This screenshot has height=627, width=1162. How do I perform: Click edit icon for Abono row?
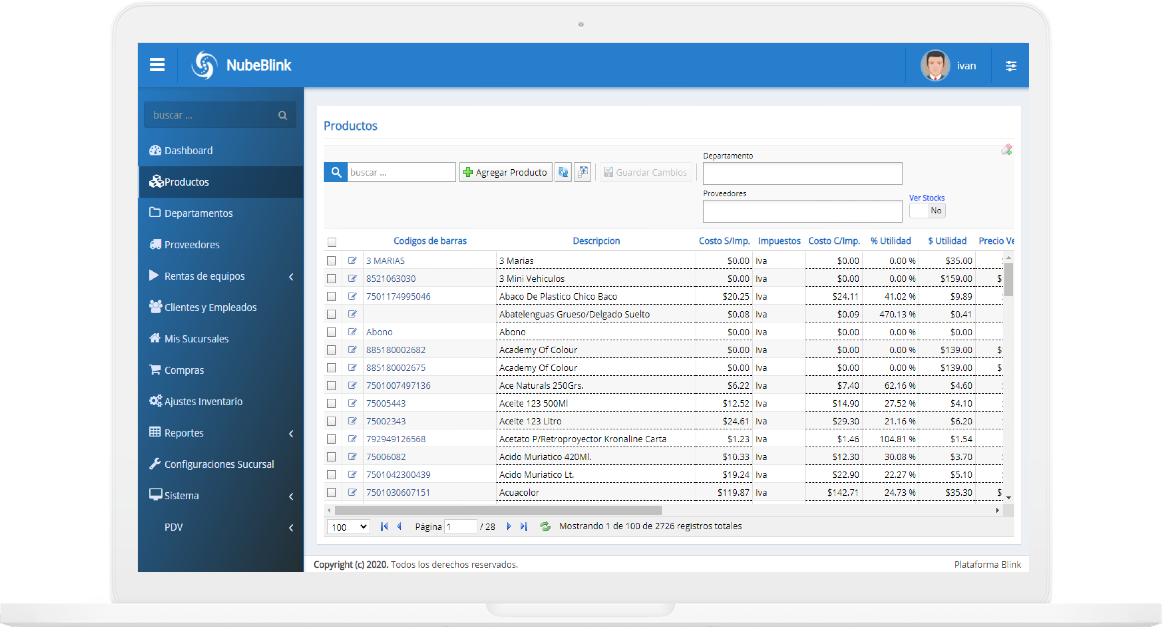point(352,332)
